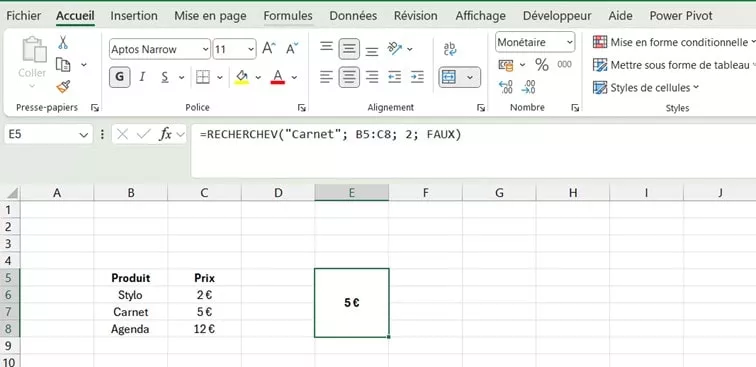Switch to the Formules tab

click(x=288, y=16)
